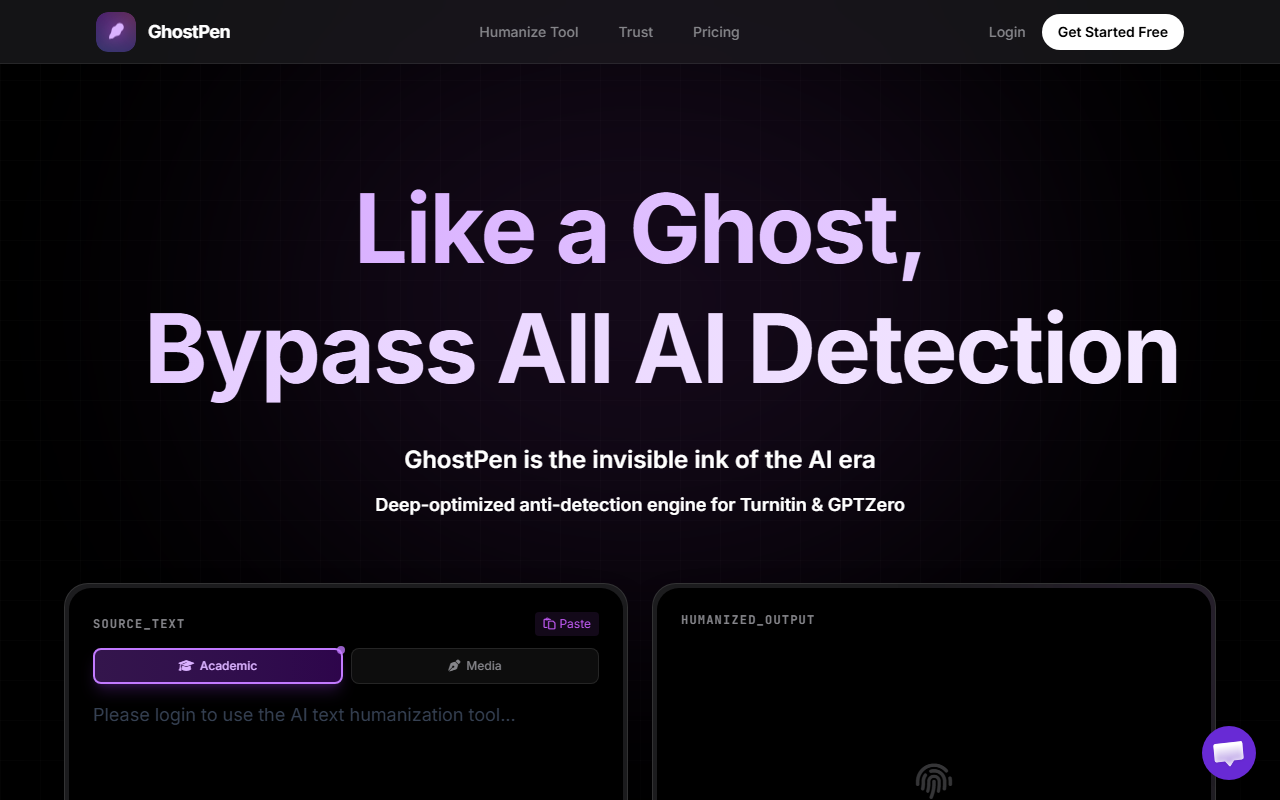Image resolution: width=1280 pixels, height=800 pixels.
Task: Select the Media mode tab
Action: pos(475,666)
